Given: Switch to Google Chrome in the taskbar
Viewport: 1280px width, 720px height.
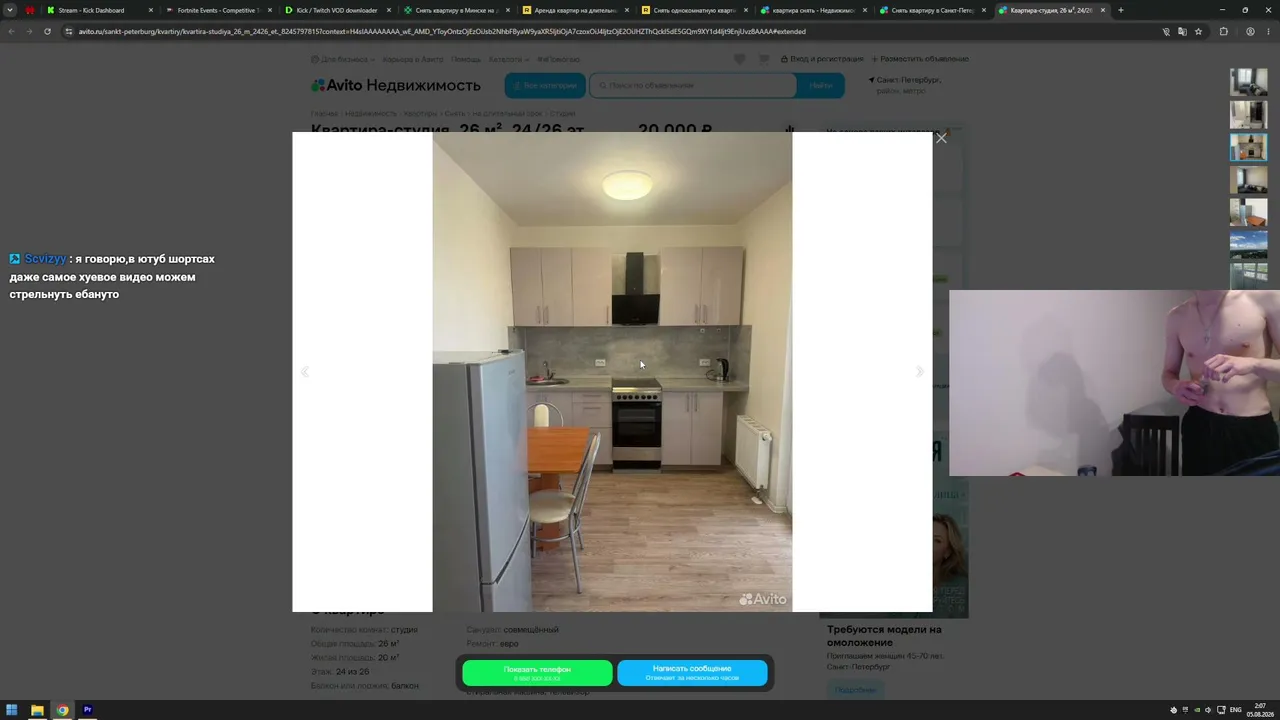Looking at the screenshot, I should [x=62, y=710].
